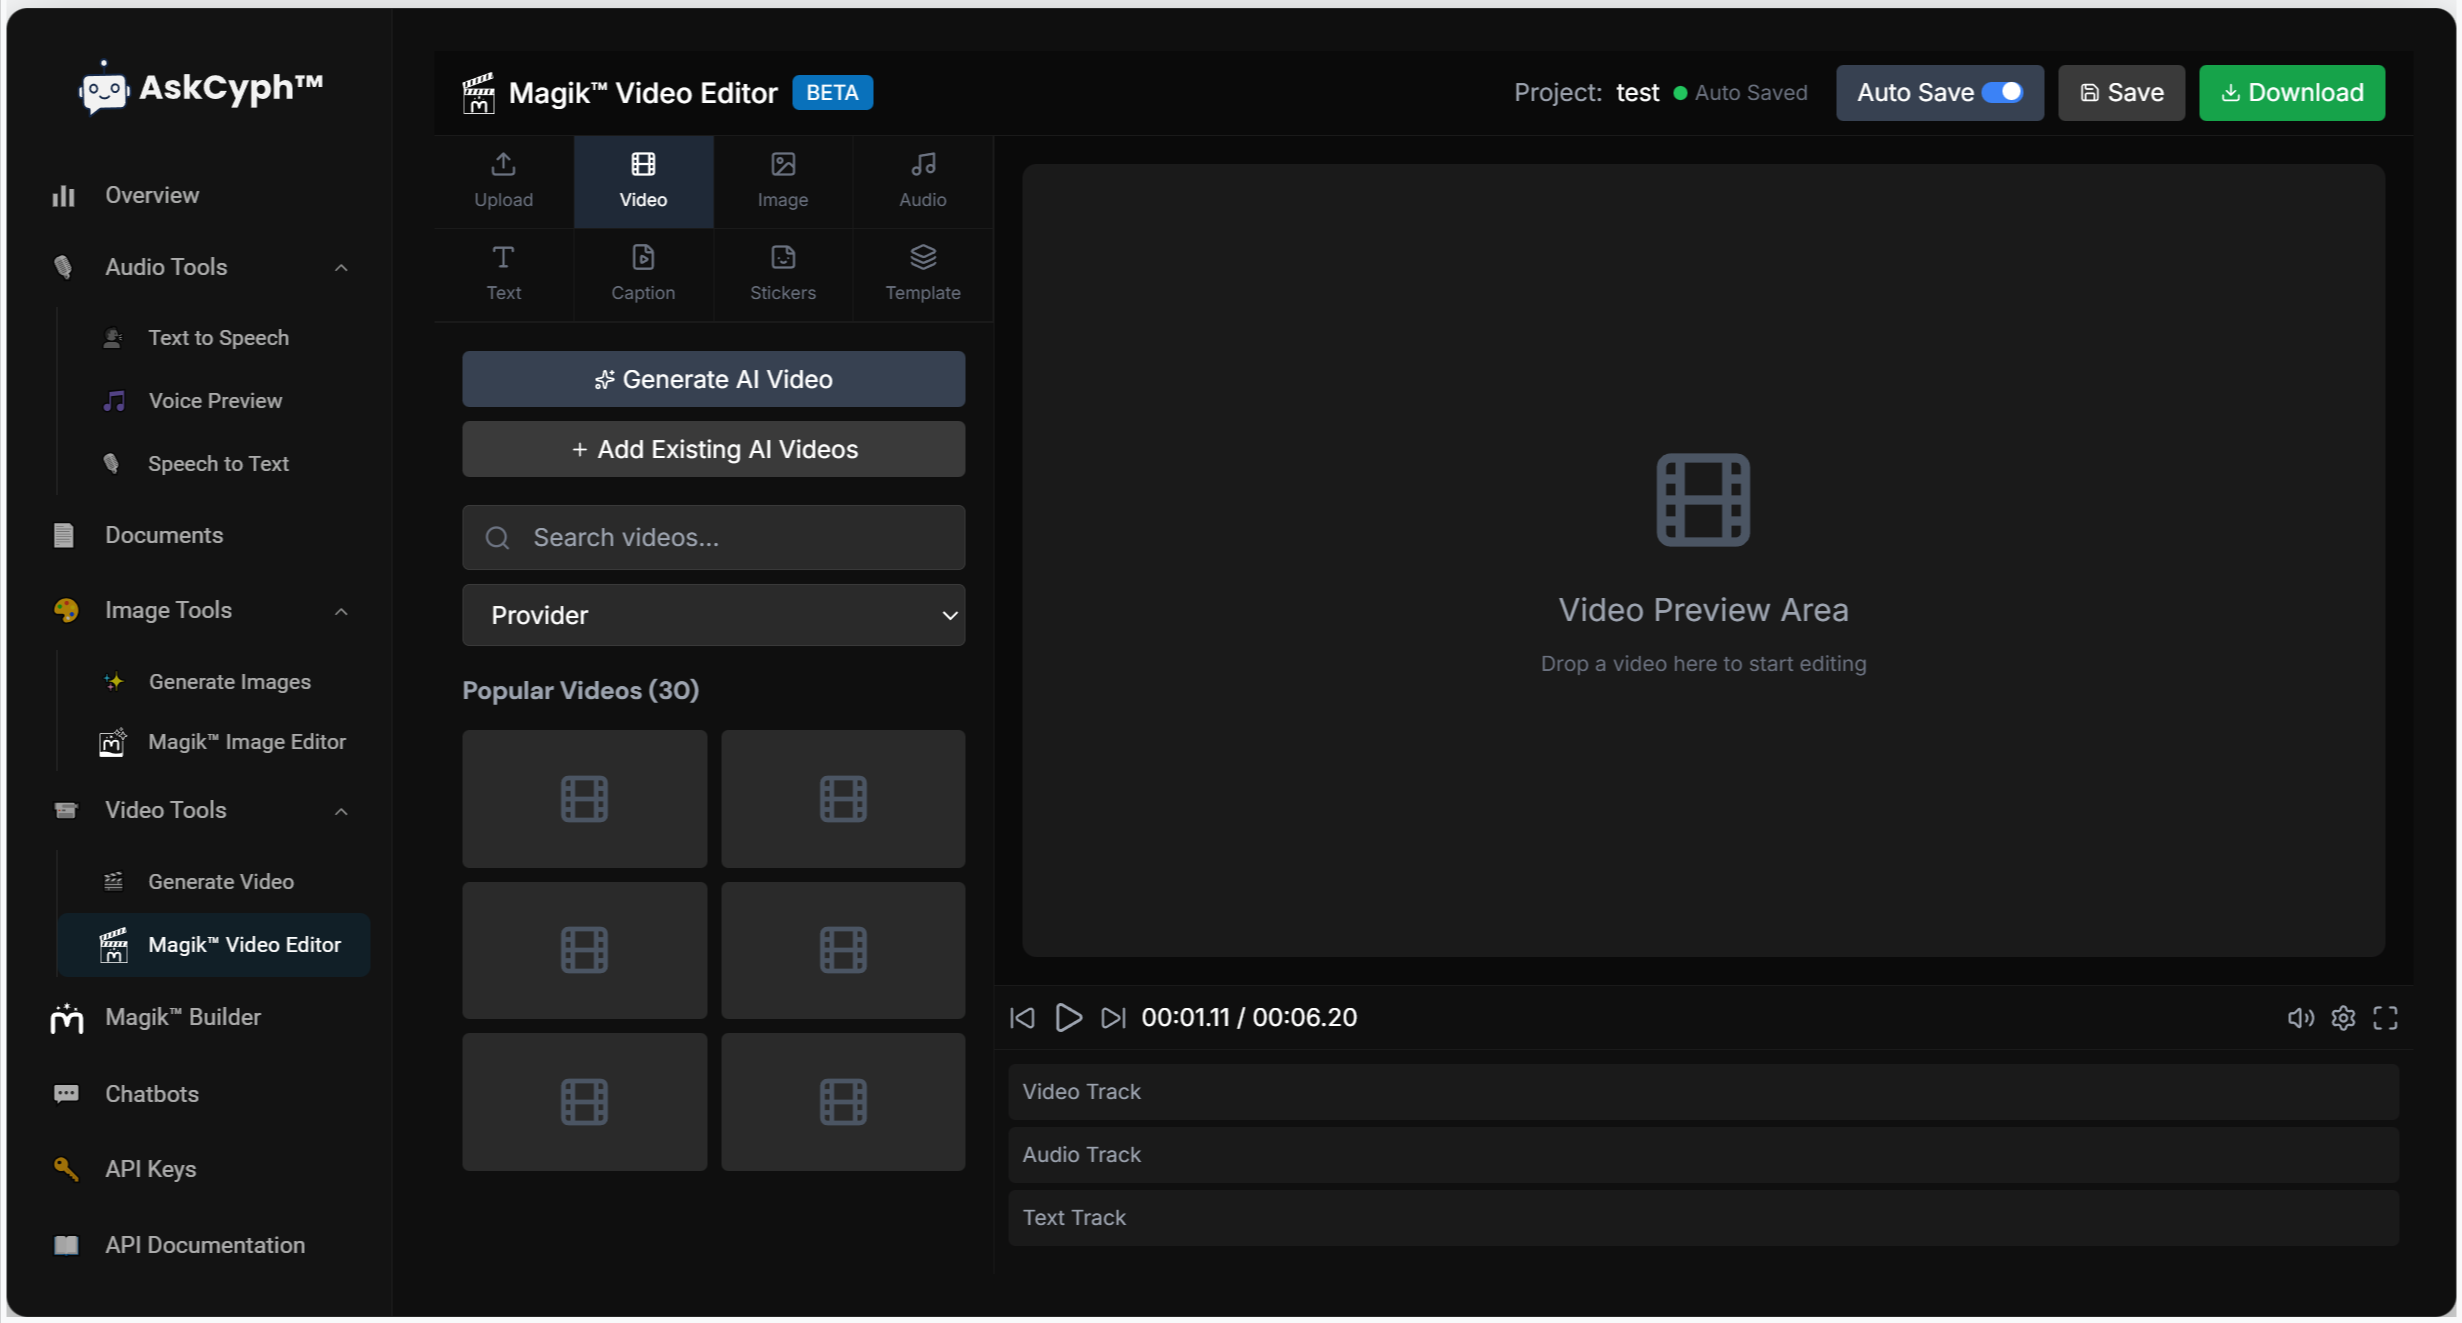Click the Generate AI Video button
This screenshot has height=1323, width=2462.
tap(713, 379)
